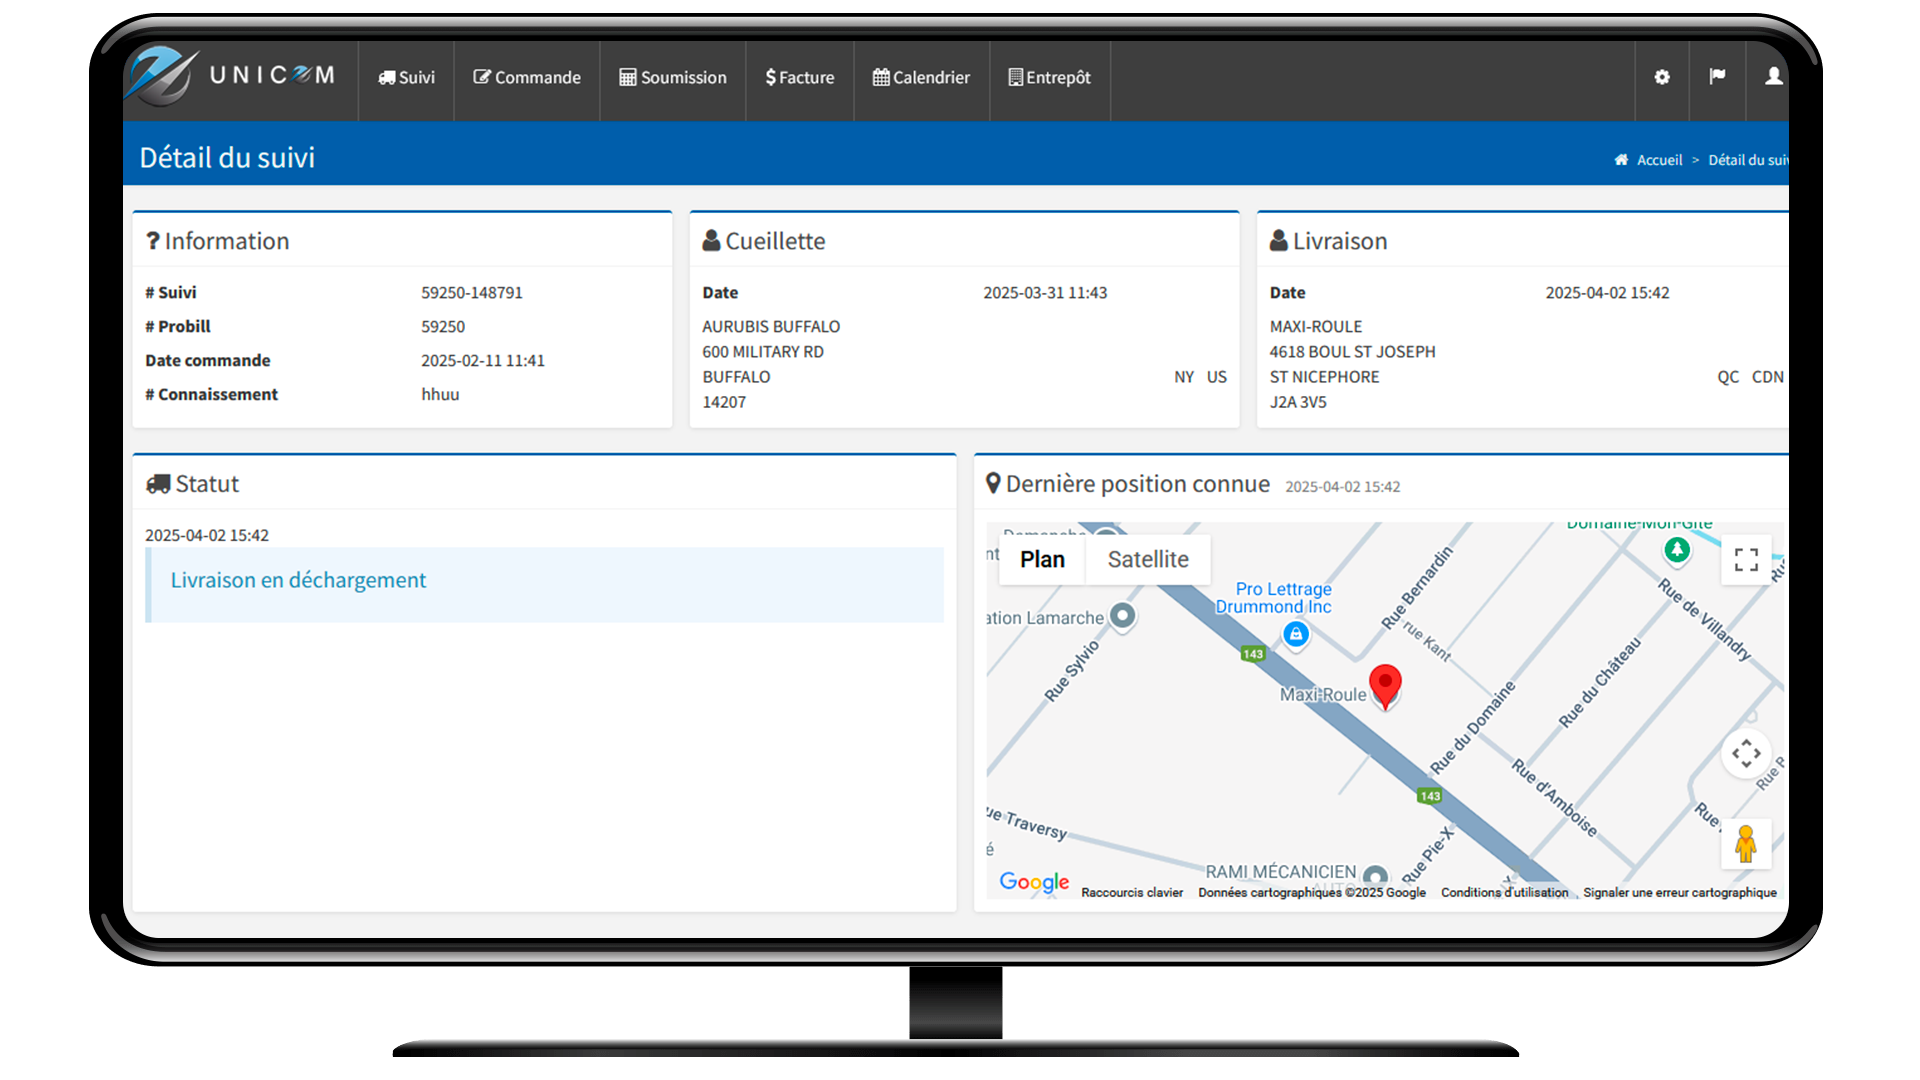Click the flag language icon

click(1717, 77)
